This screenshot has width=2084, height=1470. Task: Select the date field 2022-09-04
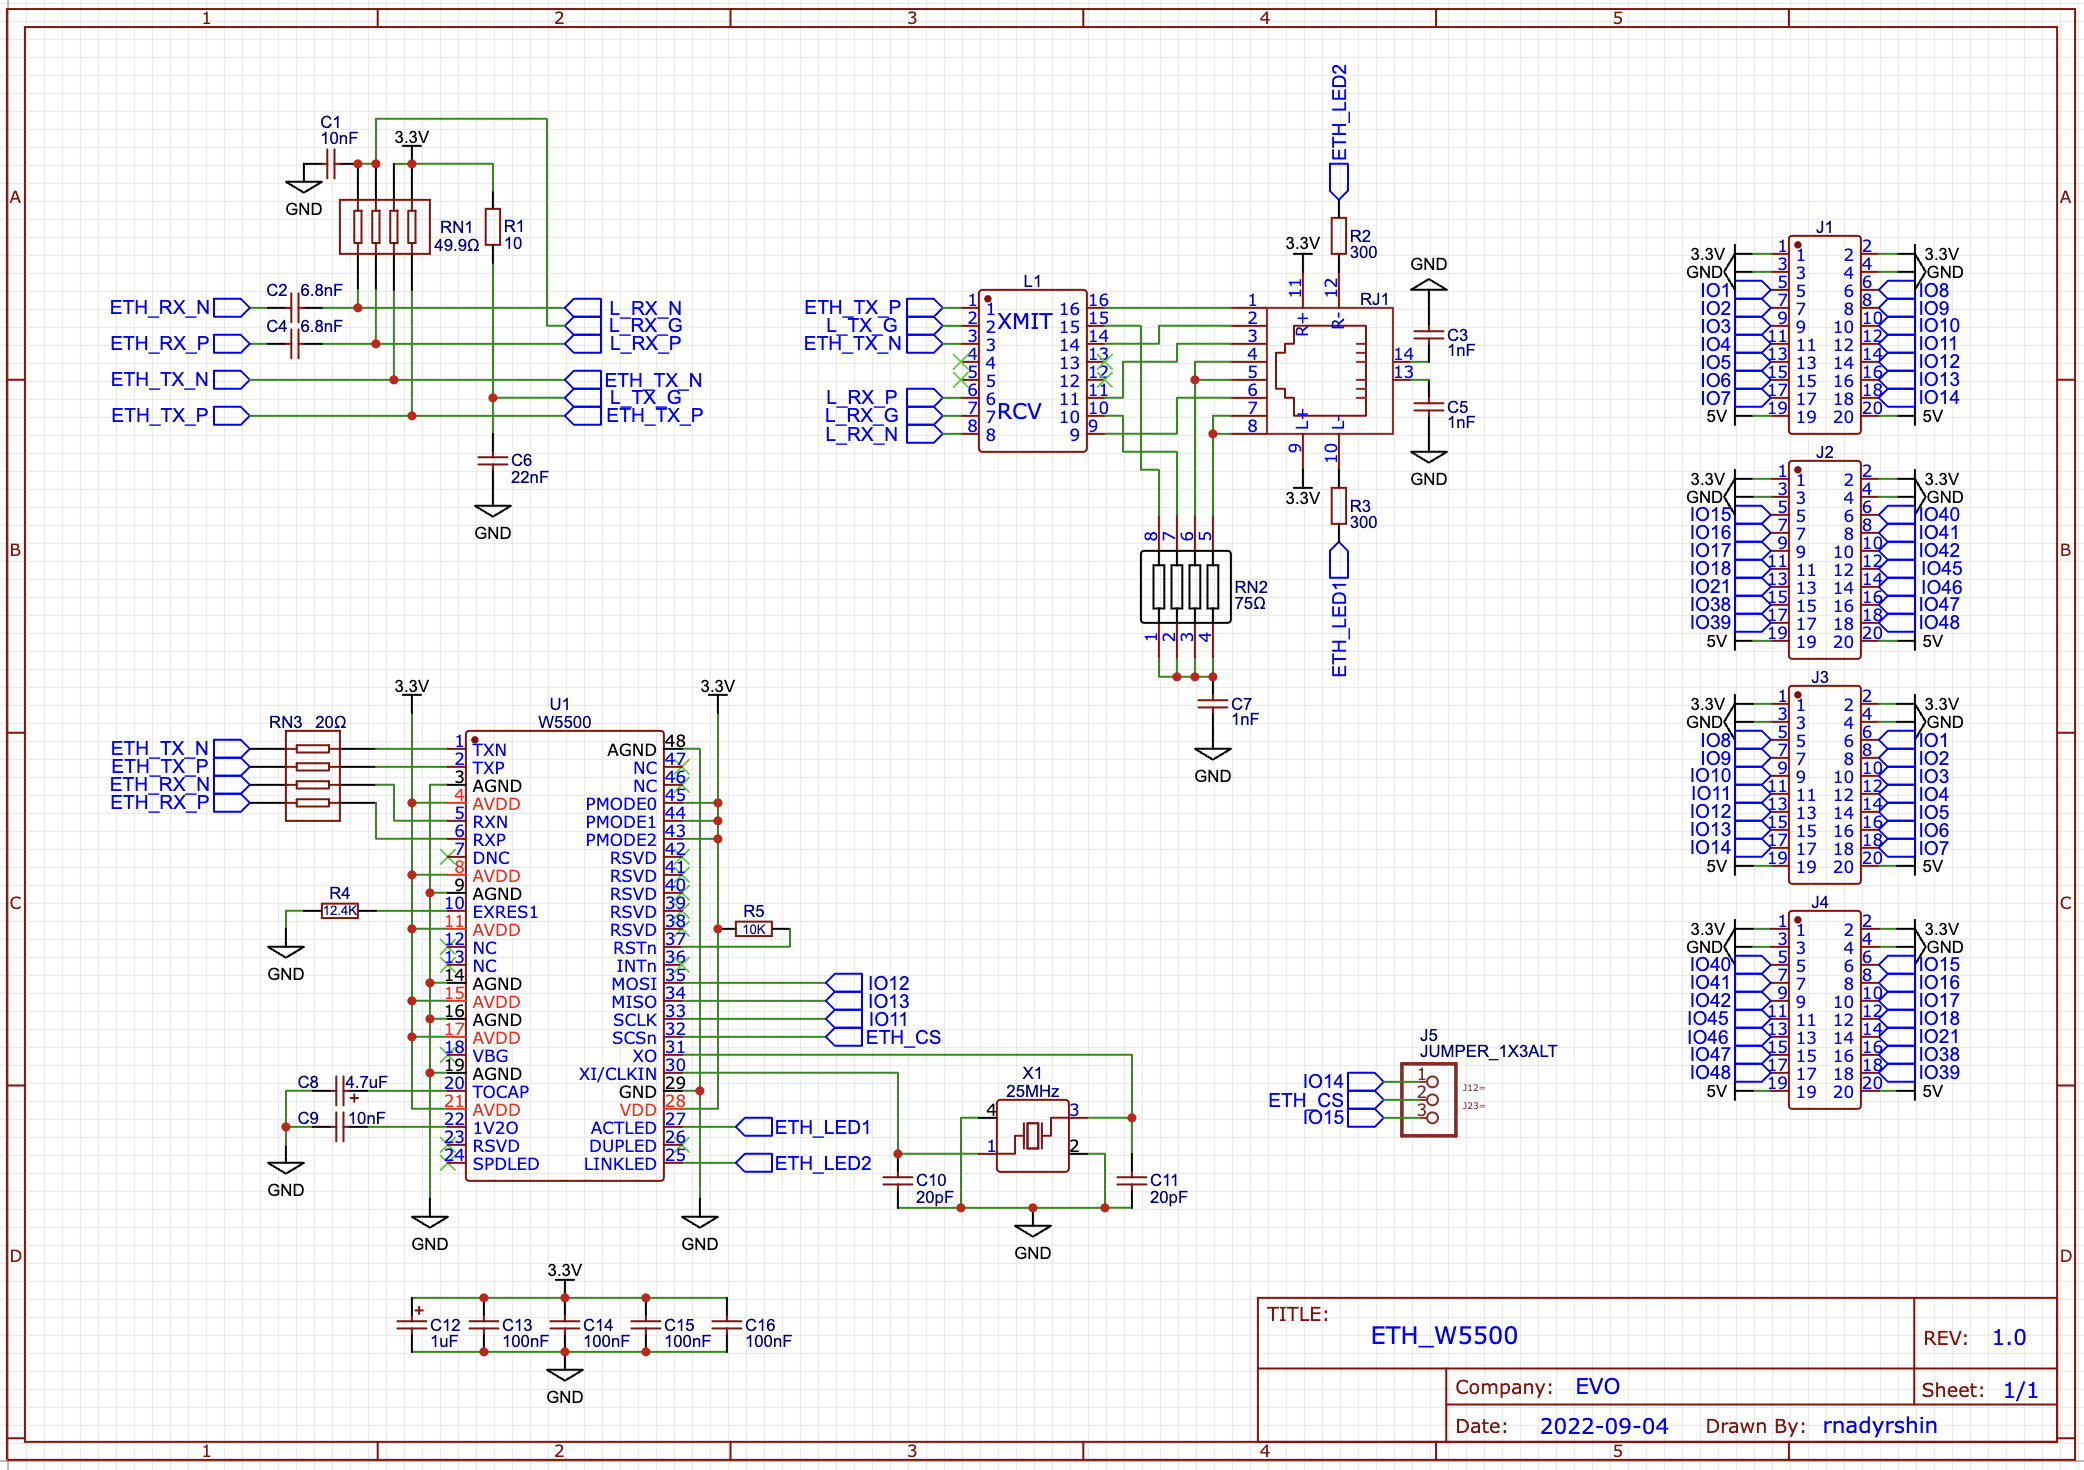pyautogui.click(x=1603, y=1426)
